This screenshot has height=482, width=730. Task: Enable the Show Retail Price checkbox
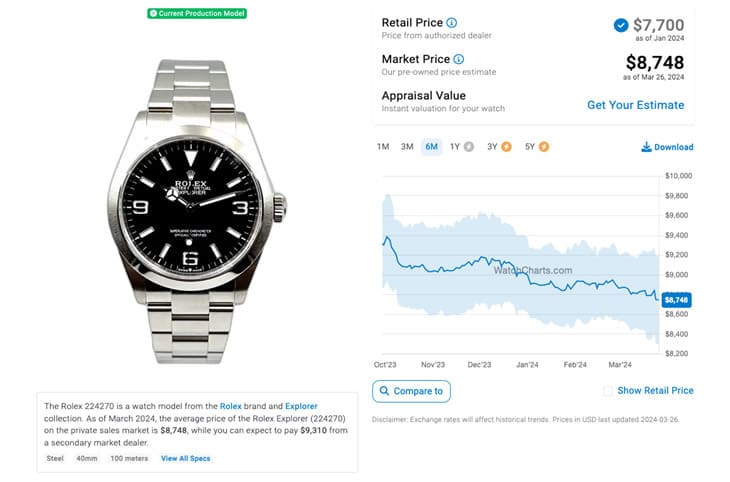pos(608,391)
